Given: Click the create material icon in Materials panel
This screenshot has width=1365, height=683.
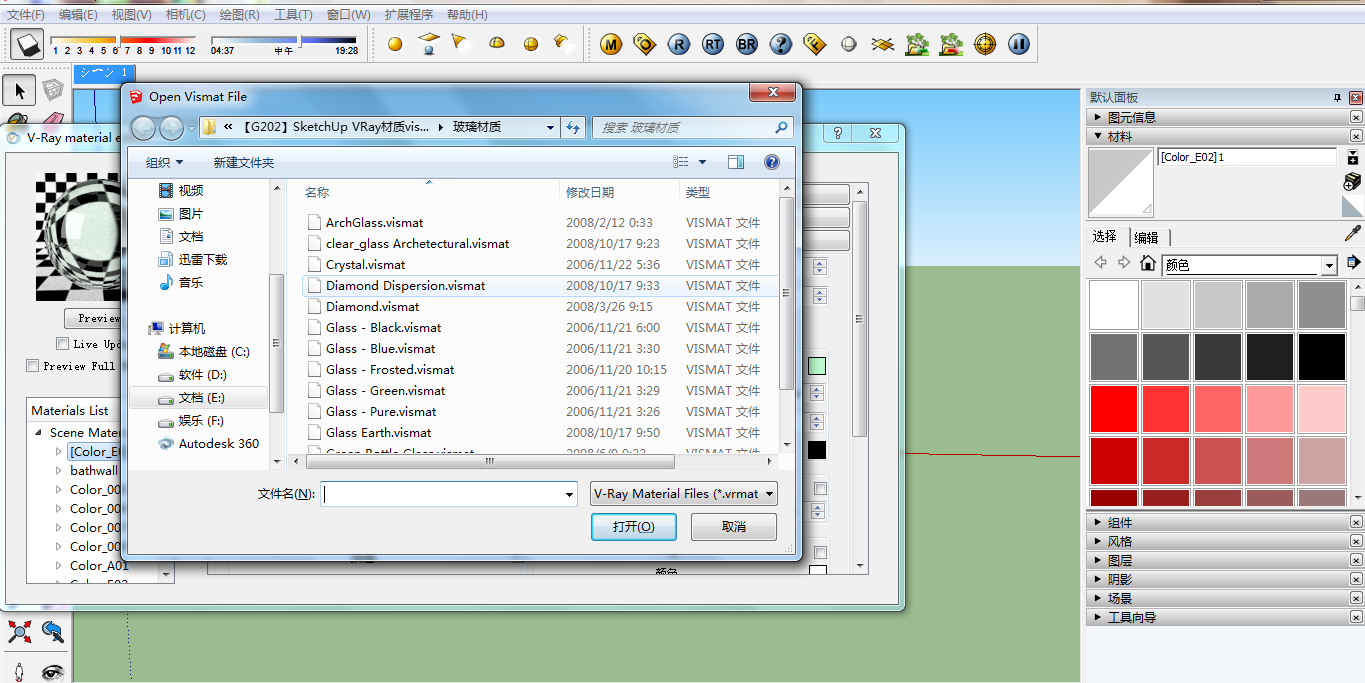Looking at the screenshot, I should (1351, 181).
